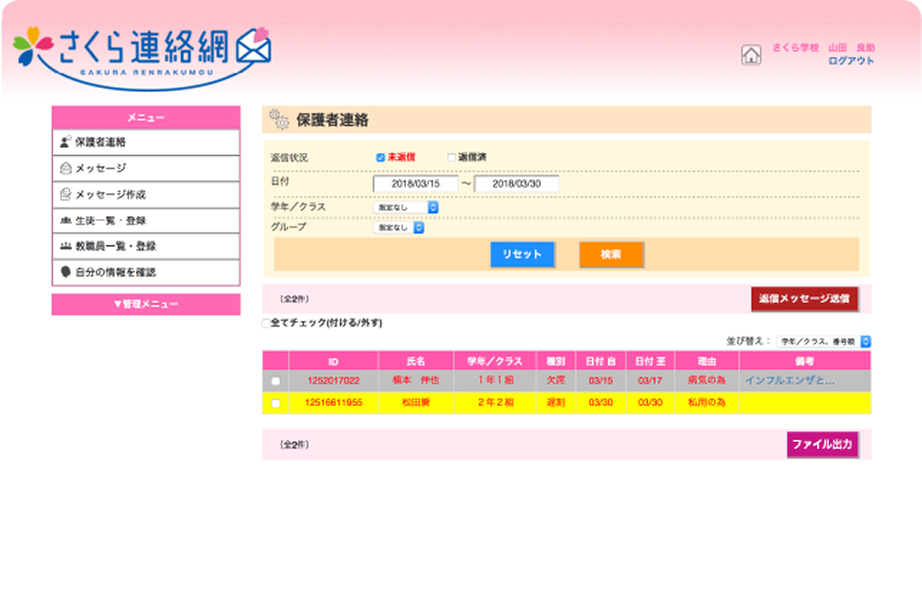Open the グループ dropdown

(399, 228)
